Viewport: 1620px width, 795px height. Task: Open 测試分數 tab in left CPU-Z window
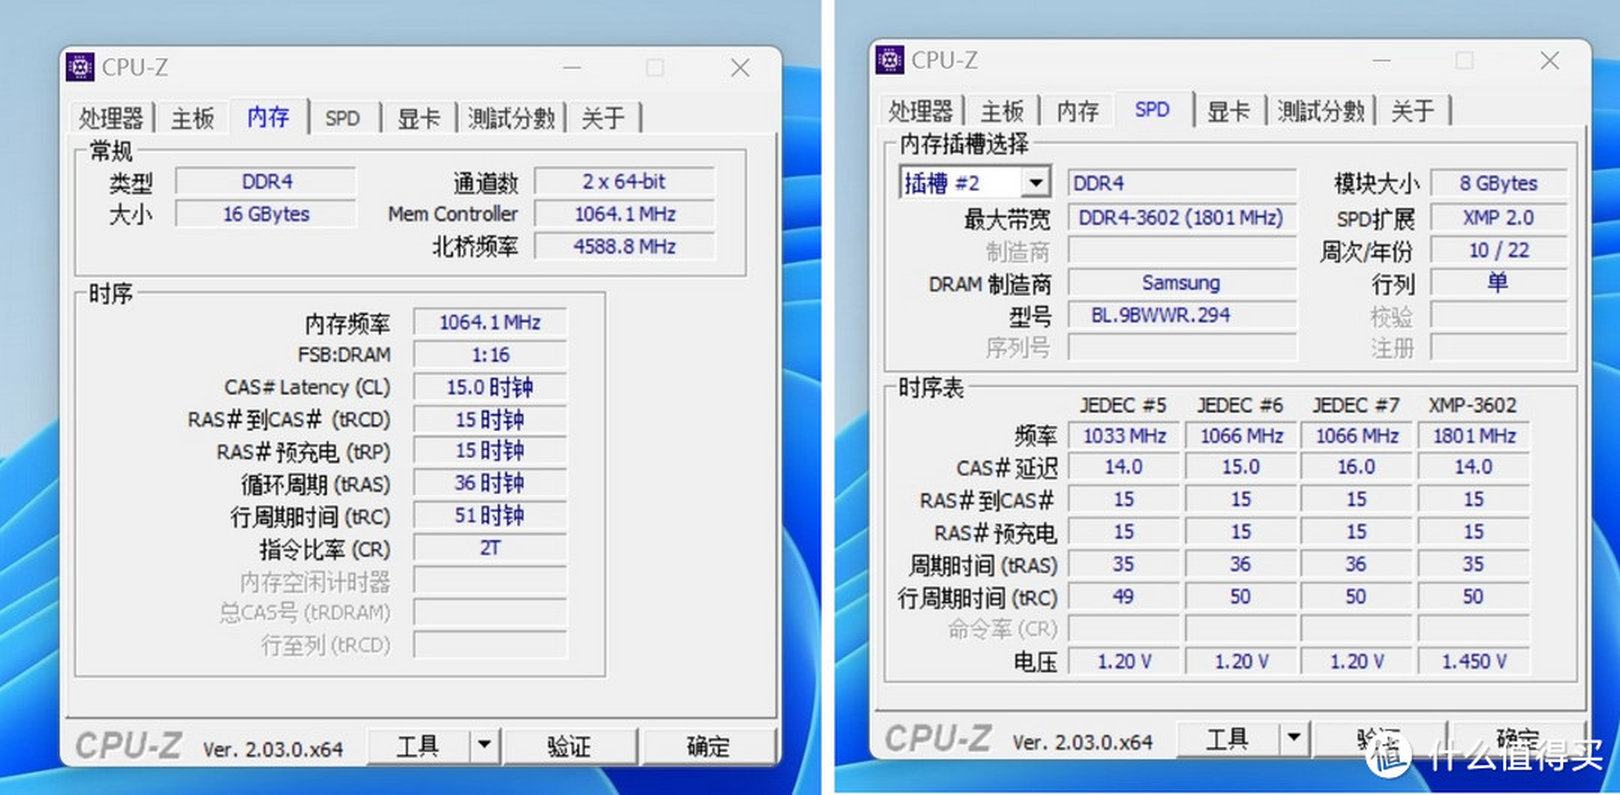tap(511, 118)
